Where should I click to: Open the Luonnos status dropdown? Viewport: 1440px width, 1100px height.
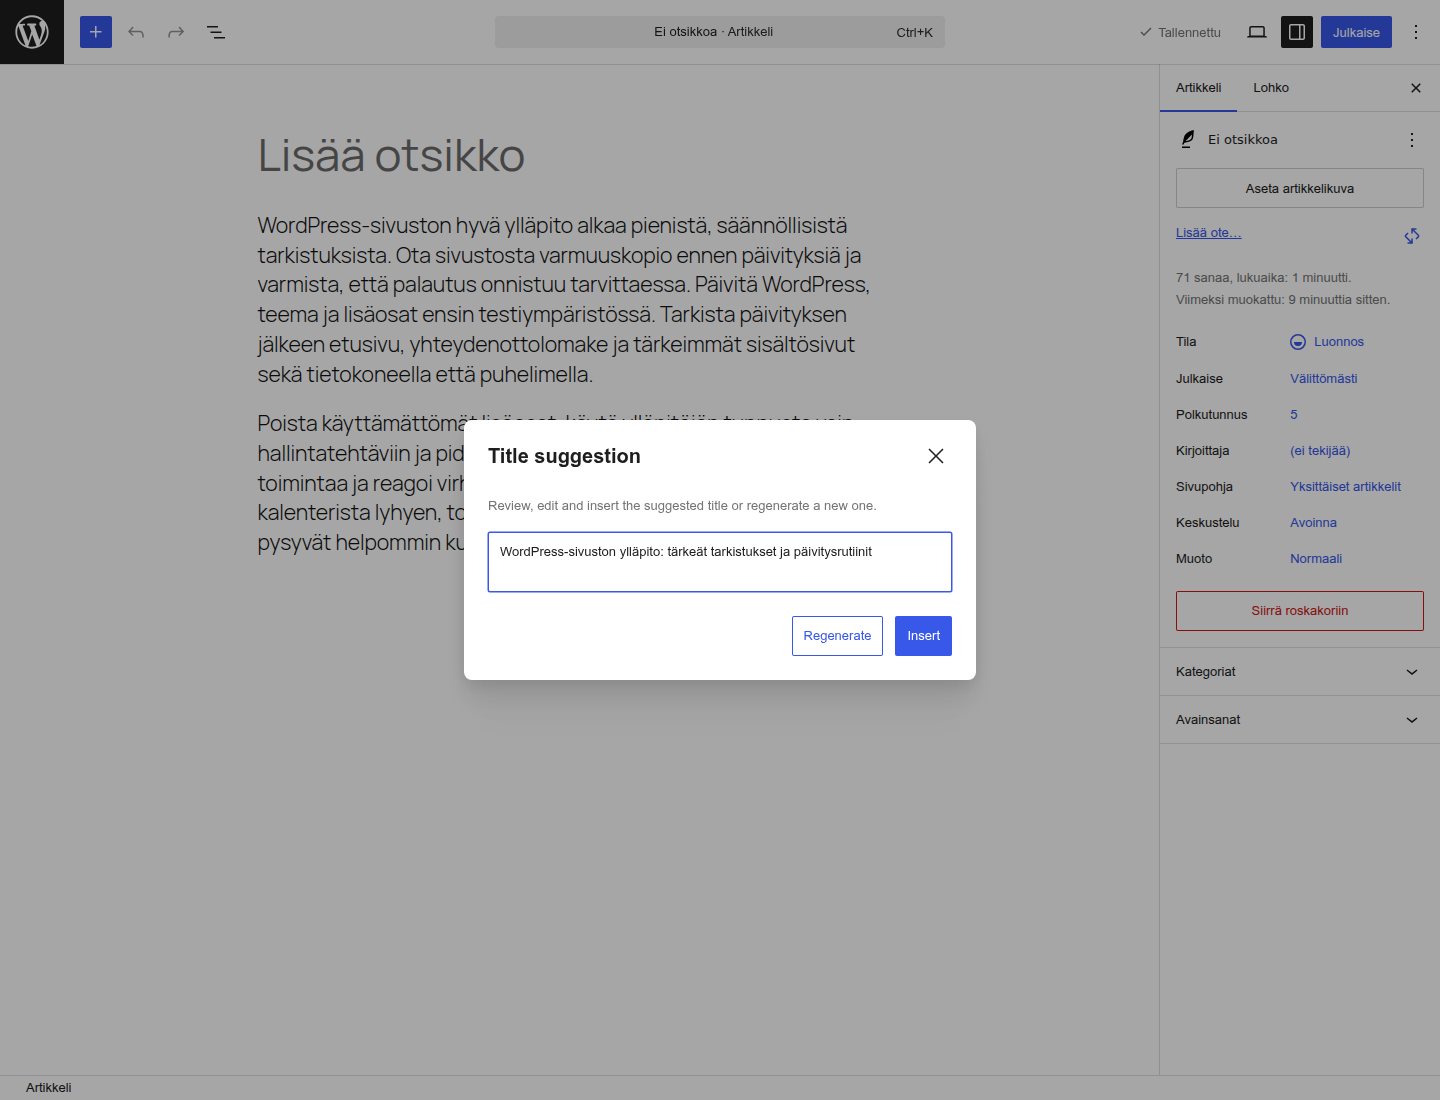[x=1327, y=342]
